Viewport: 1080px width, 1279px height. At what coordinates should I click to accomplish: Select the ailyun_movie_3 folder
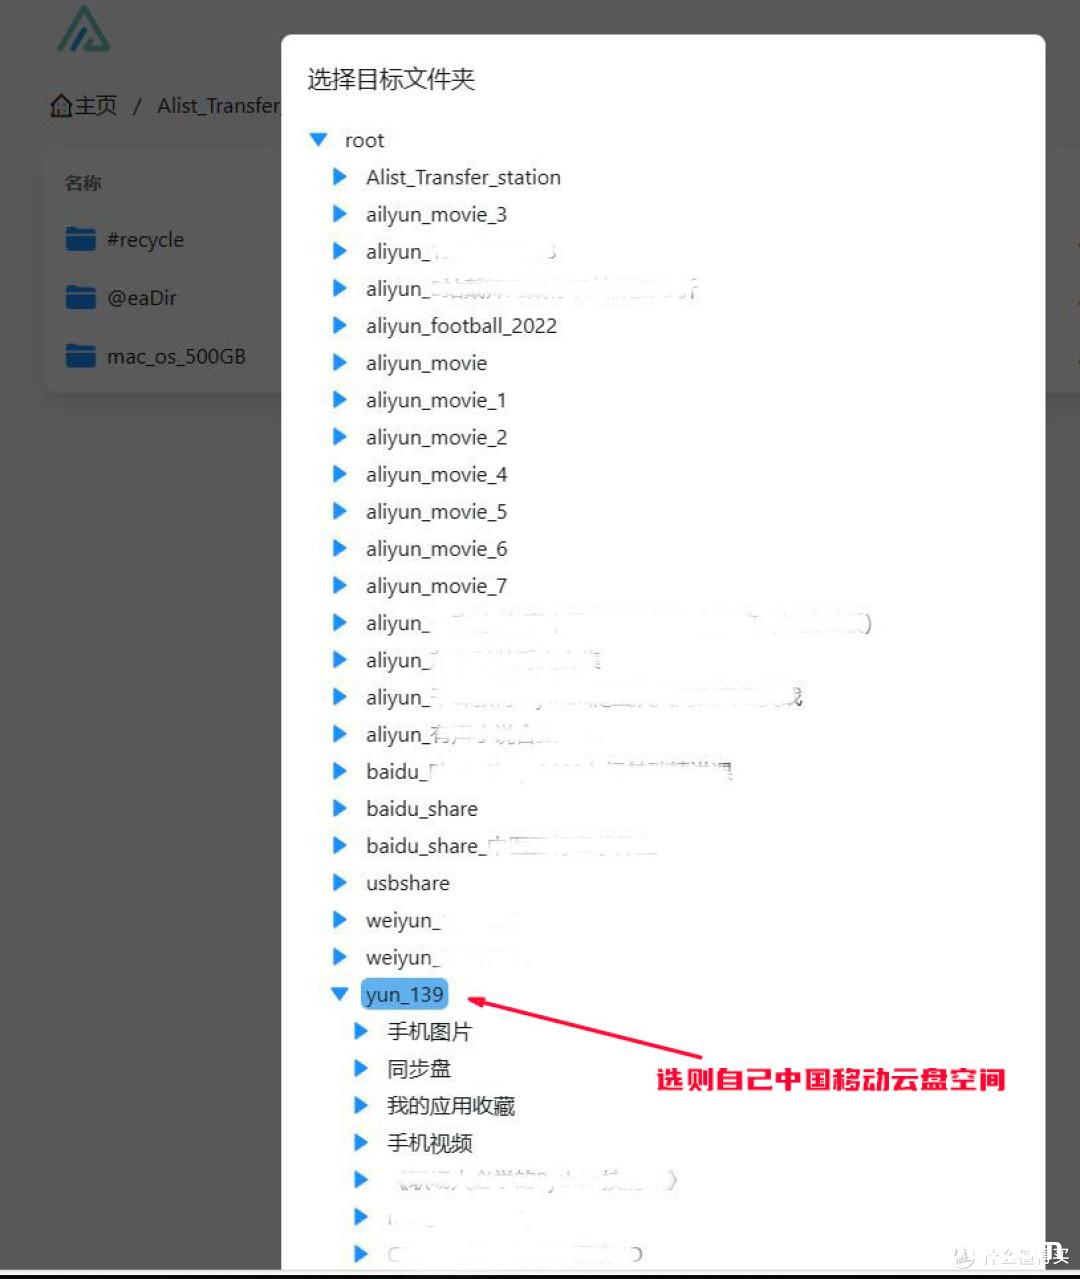point(436,215)
